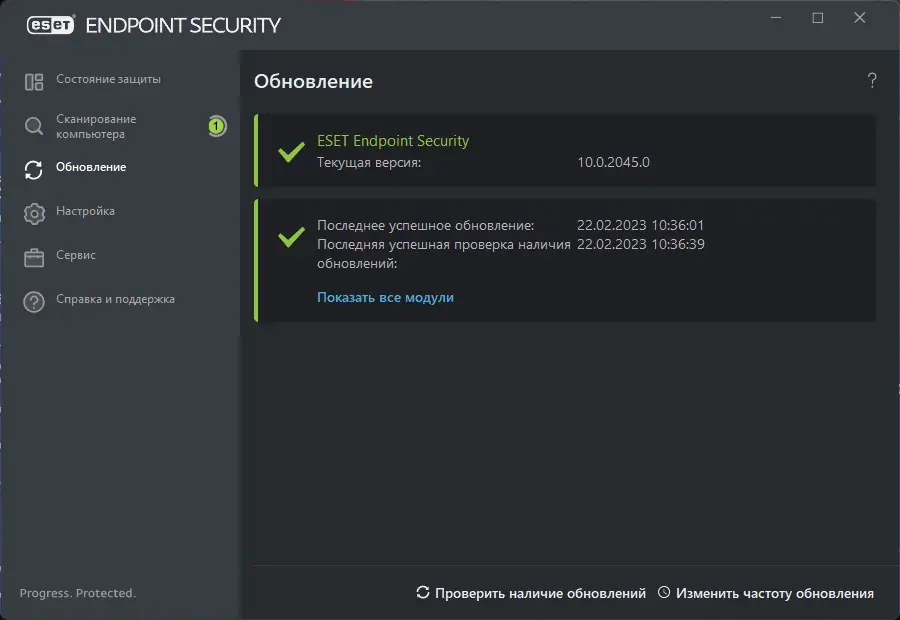Click green checkmark beside ESET Endpoint Security
The image size is (900, 620).
pyautogui.click(x=291, y=152)
